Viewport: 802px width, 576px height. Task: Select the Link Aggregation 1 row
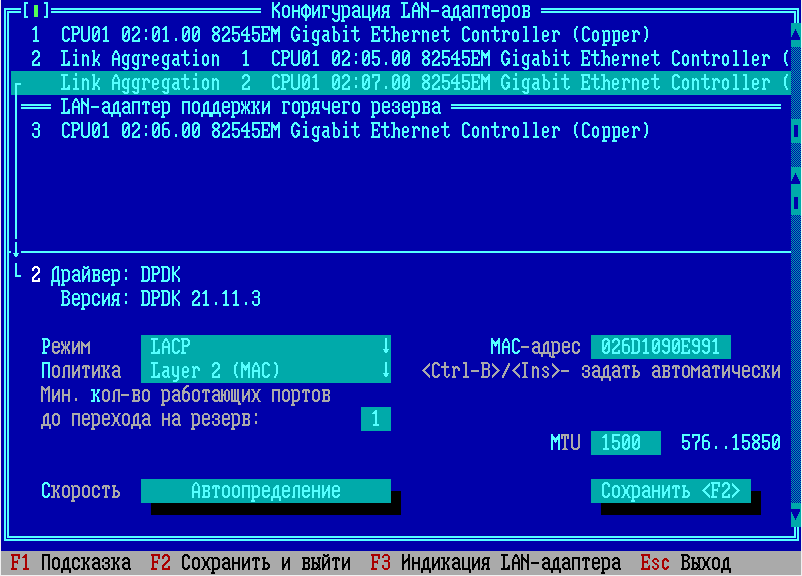[x=400, y=59]
